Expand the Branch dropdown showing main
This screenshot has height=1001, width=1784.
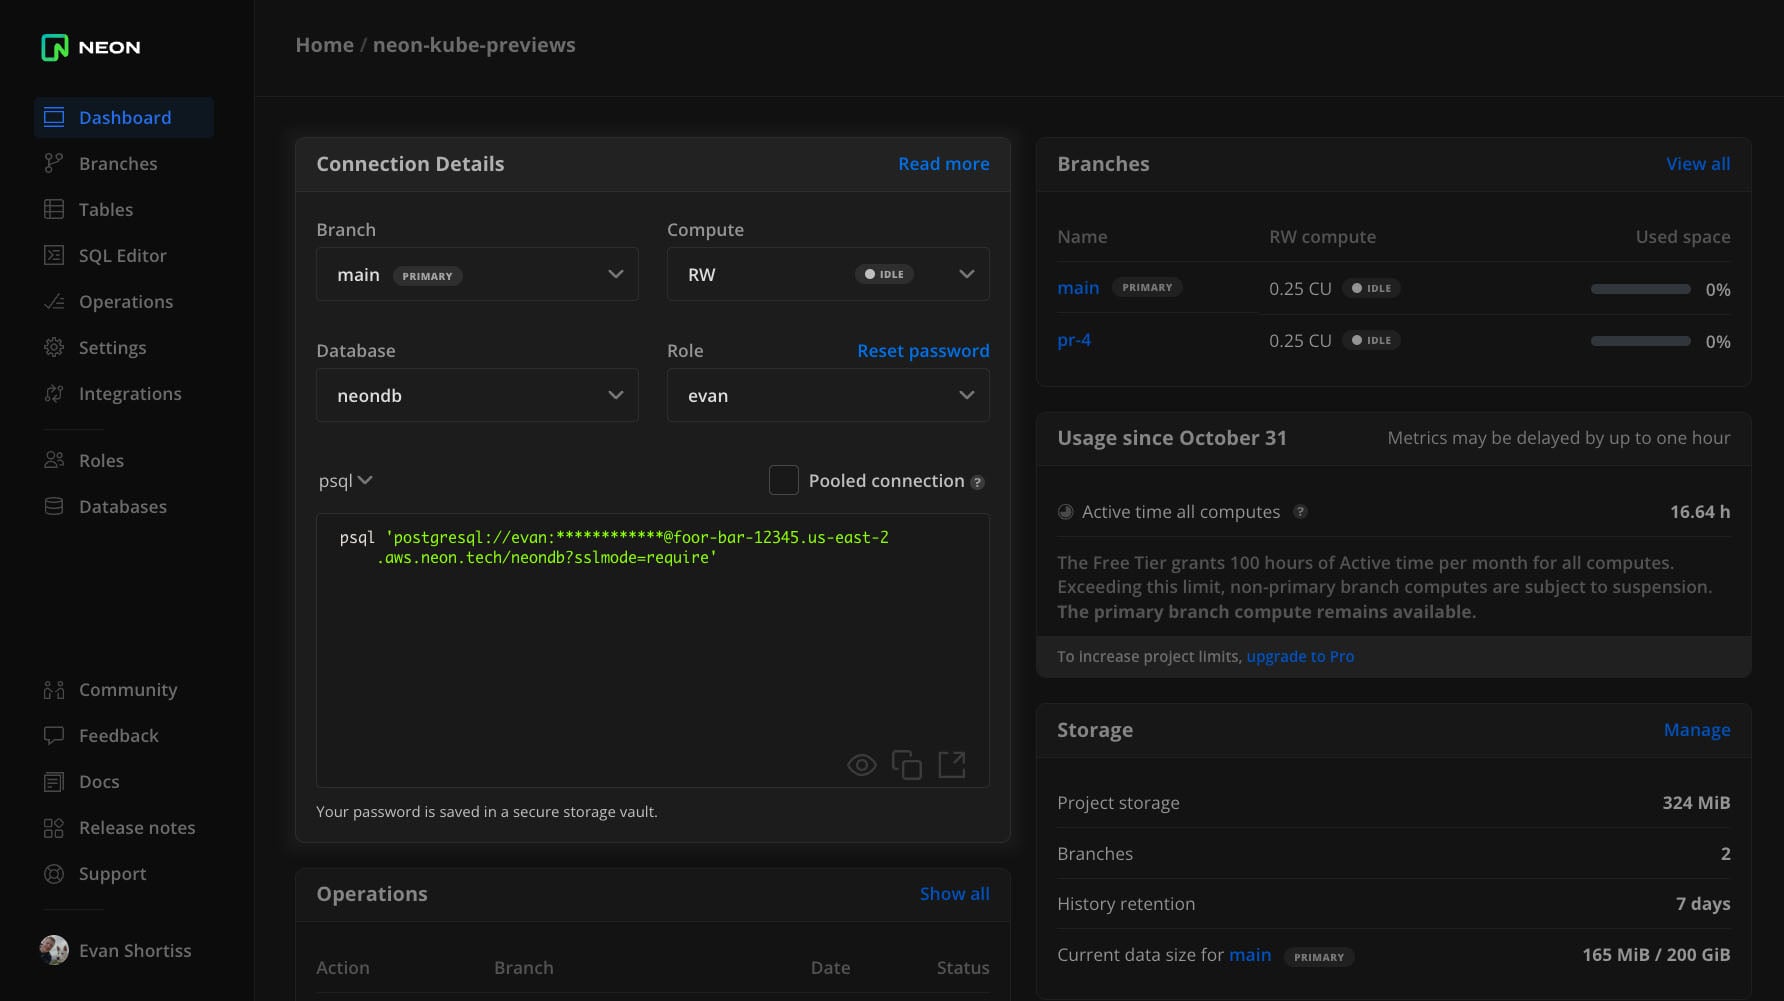(x=477, y=275)
